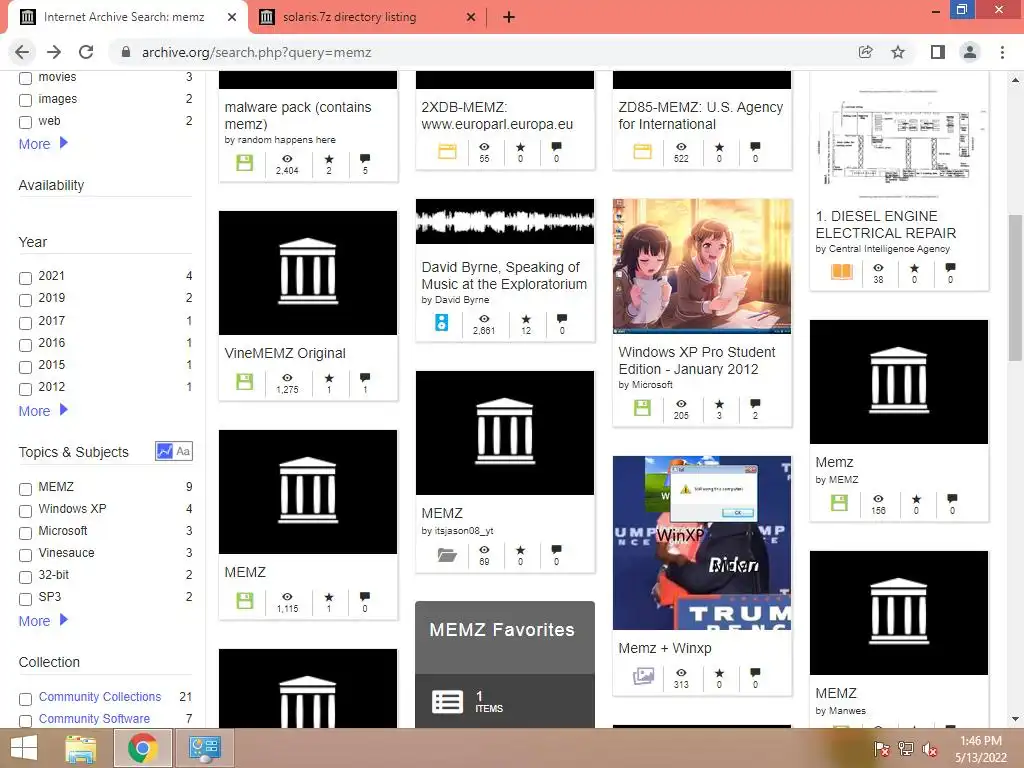Open the Community Software link
This screenshot has height=768, width=1024.
point(94,718)
